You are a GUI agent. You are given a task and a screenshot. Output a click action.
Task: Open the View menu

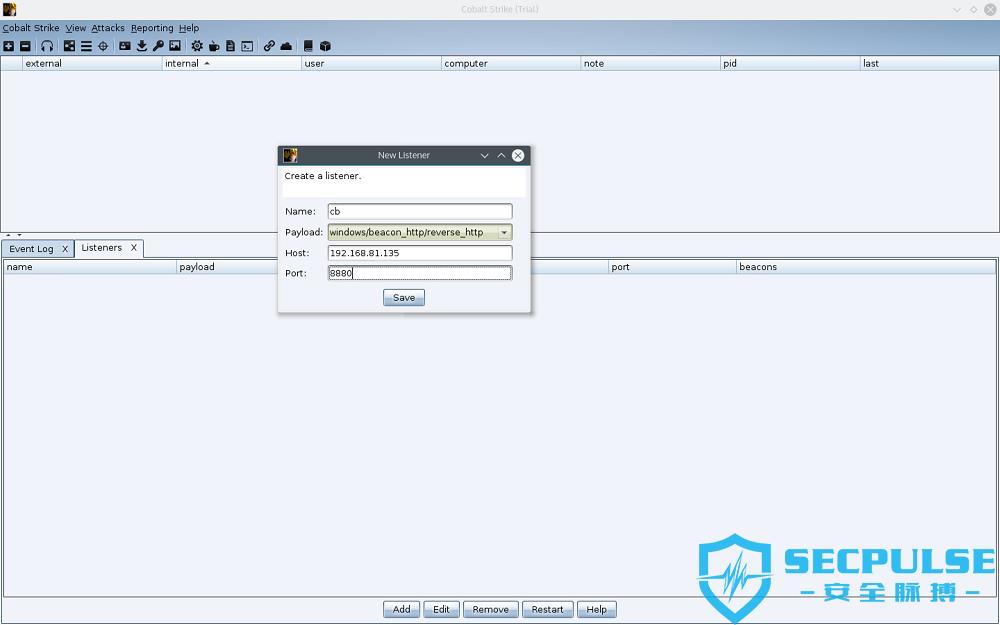(75, 28)
